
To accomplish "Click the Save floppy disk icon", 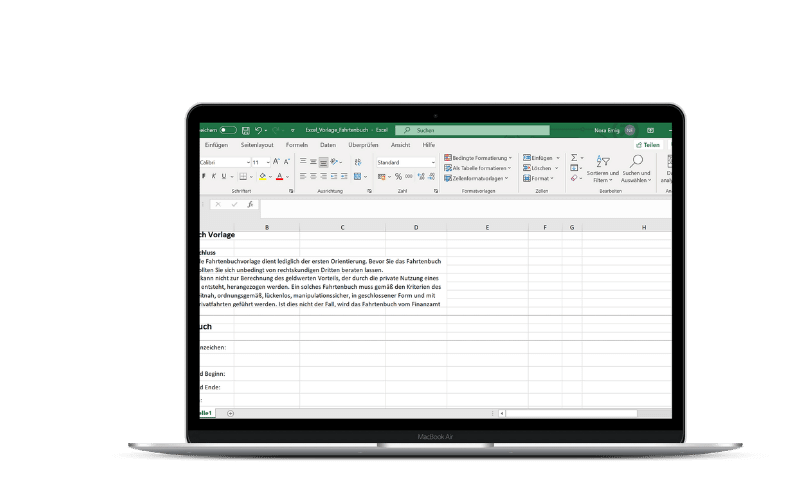I will coord(245,131).
